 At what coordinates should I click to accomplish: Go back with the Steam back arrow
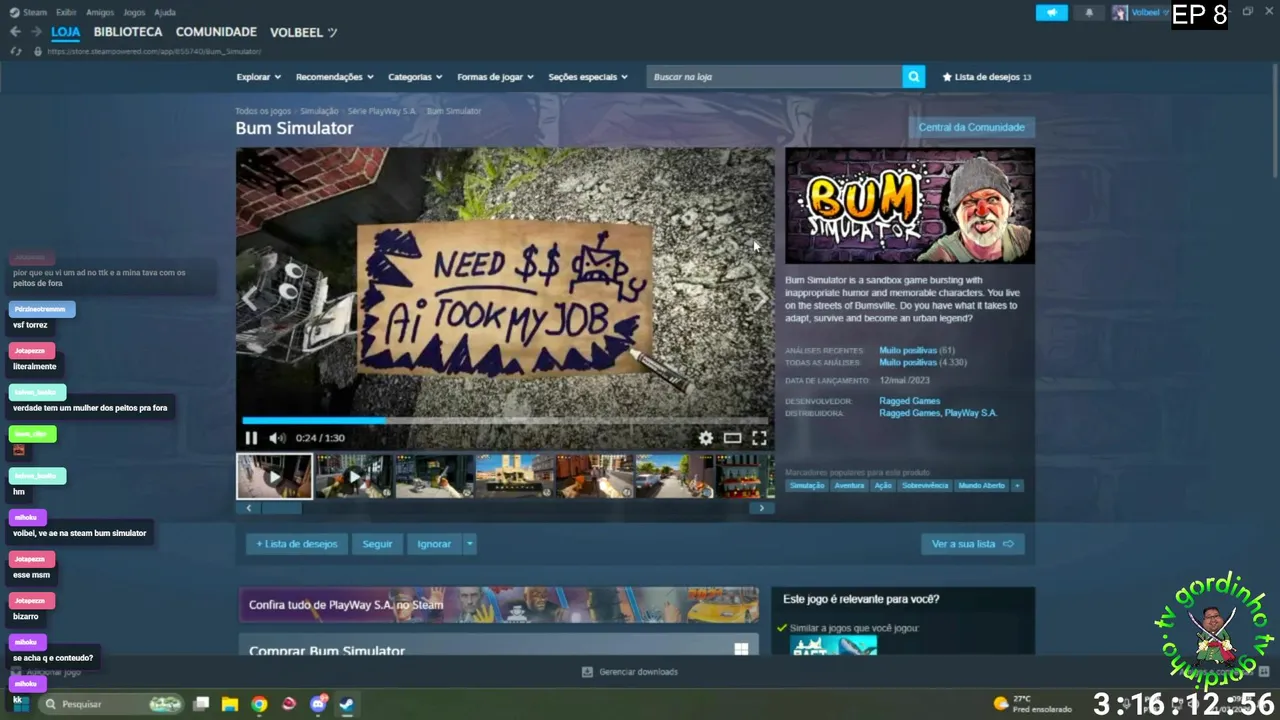click(x=15, y=32)
